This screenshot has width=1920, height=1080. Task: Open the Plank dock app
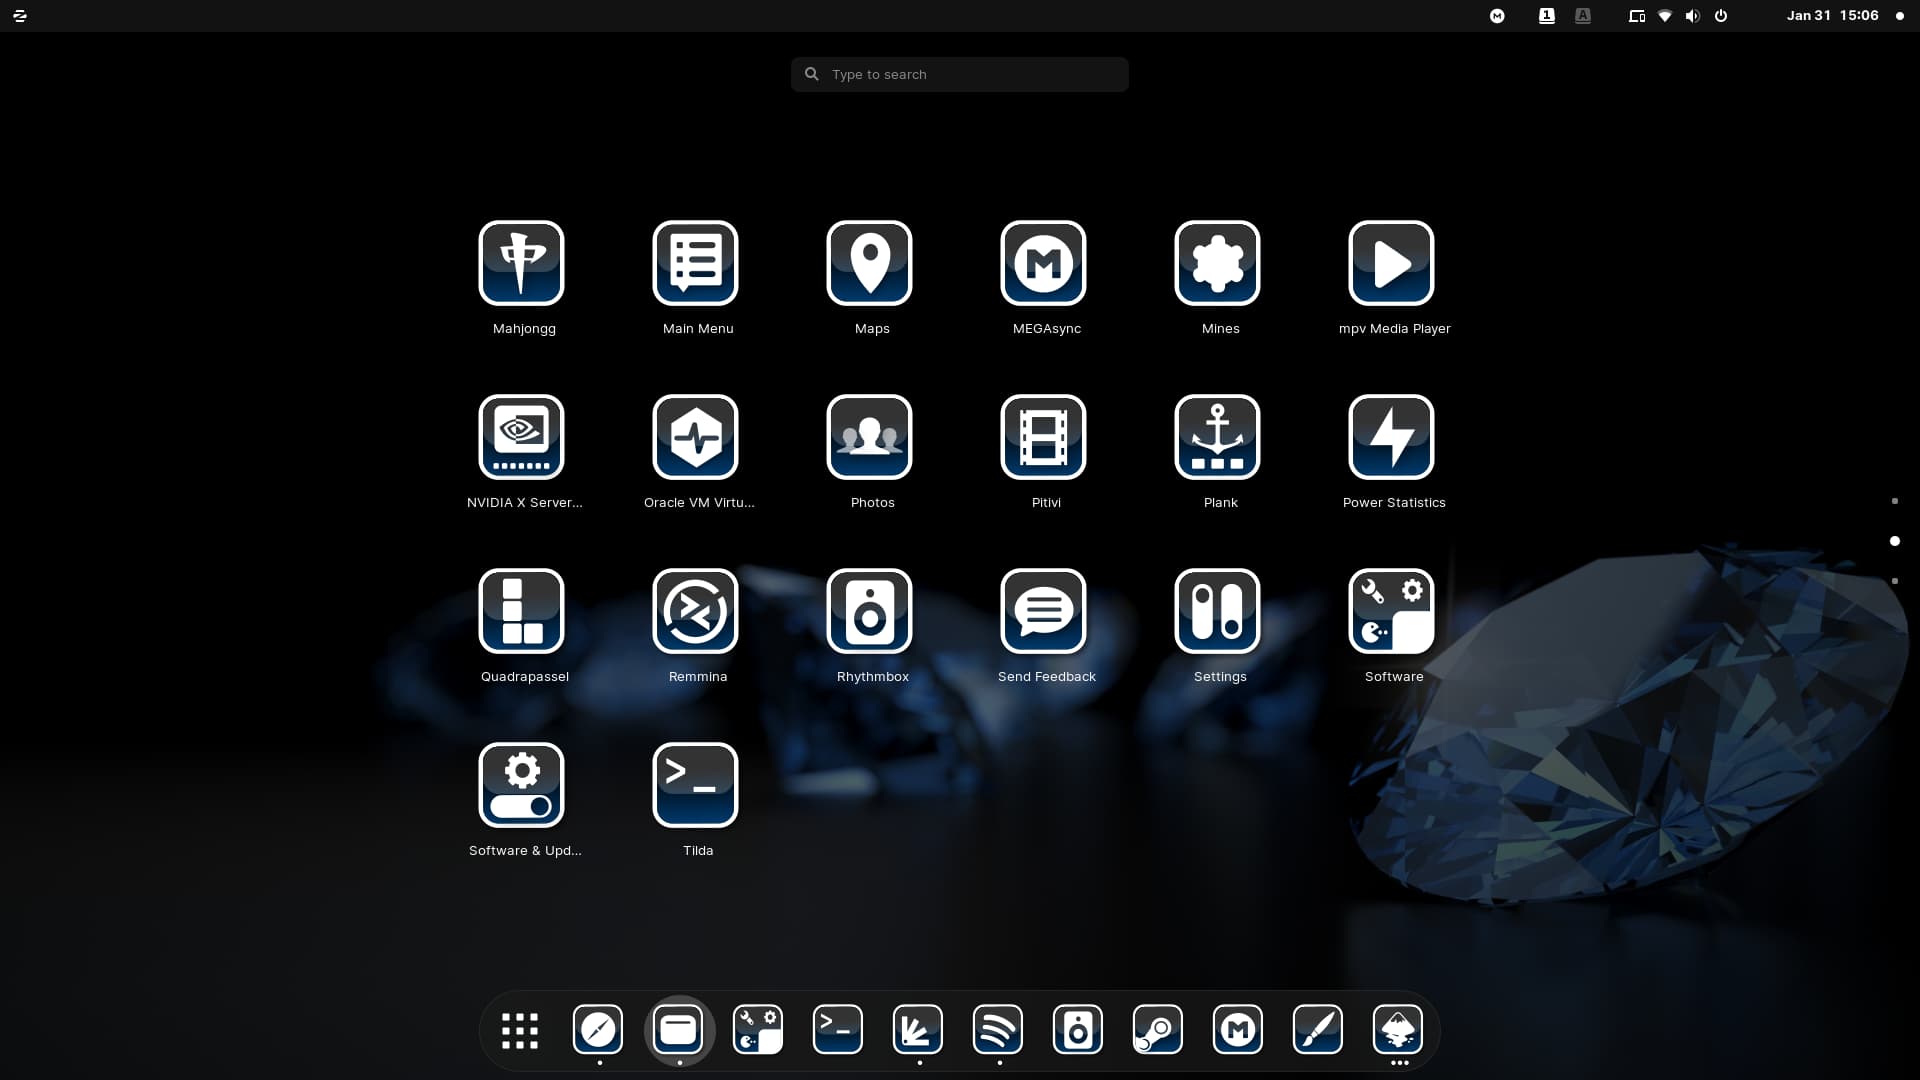pos(1218,437)
